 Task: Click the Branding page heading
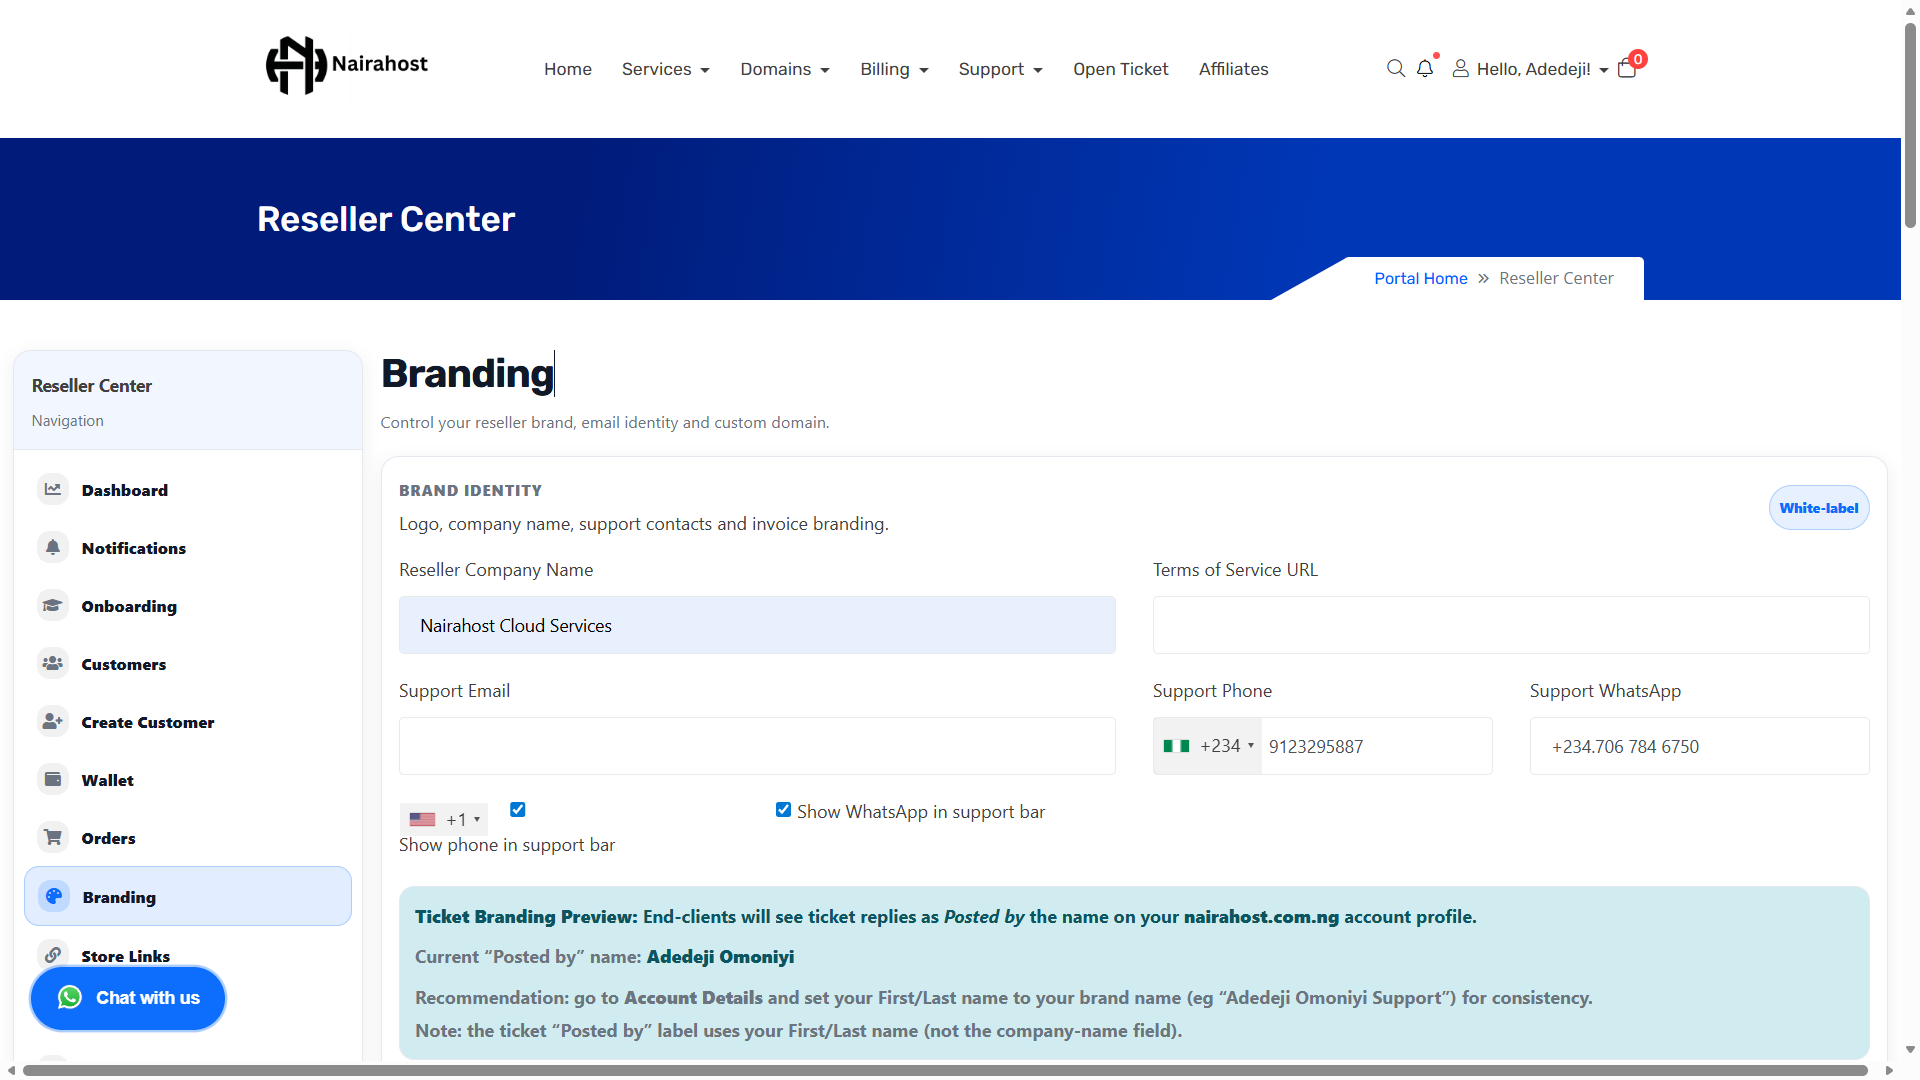[467, 373]
